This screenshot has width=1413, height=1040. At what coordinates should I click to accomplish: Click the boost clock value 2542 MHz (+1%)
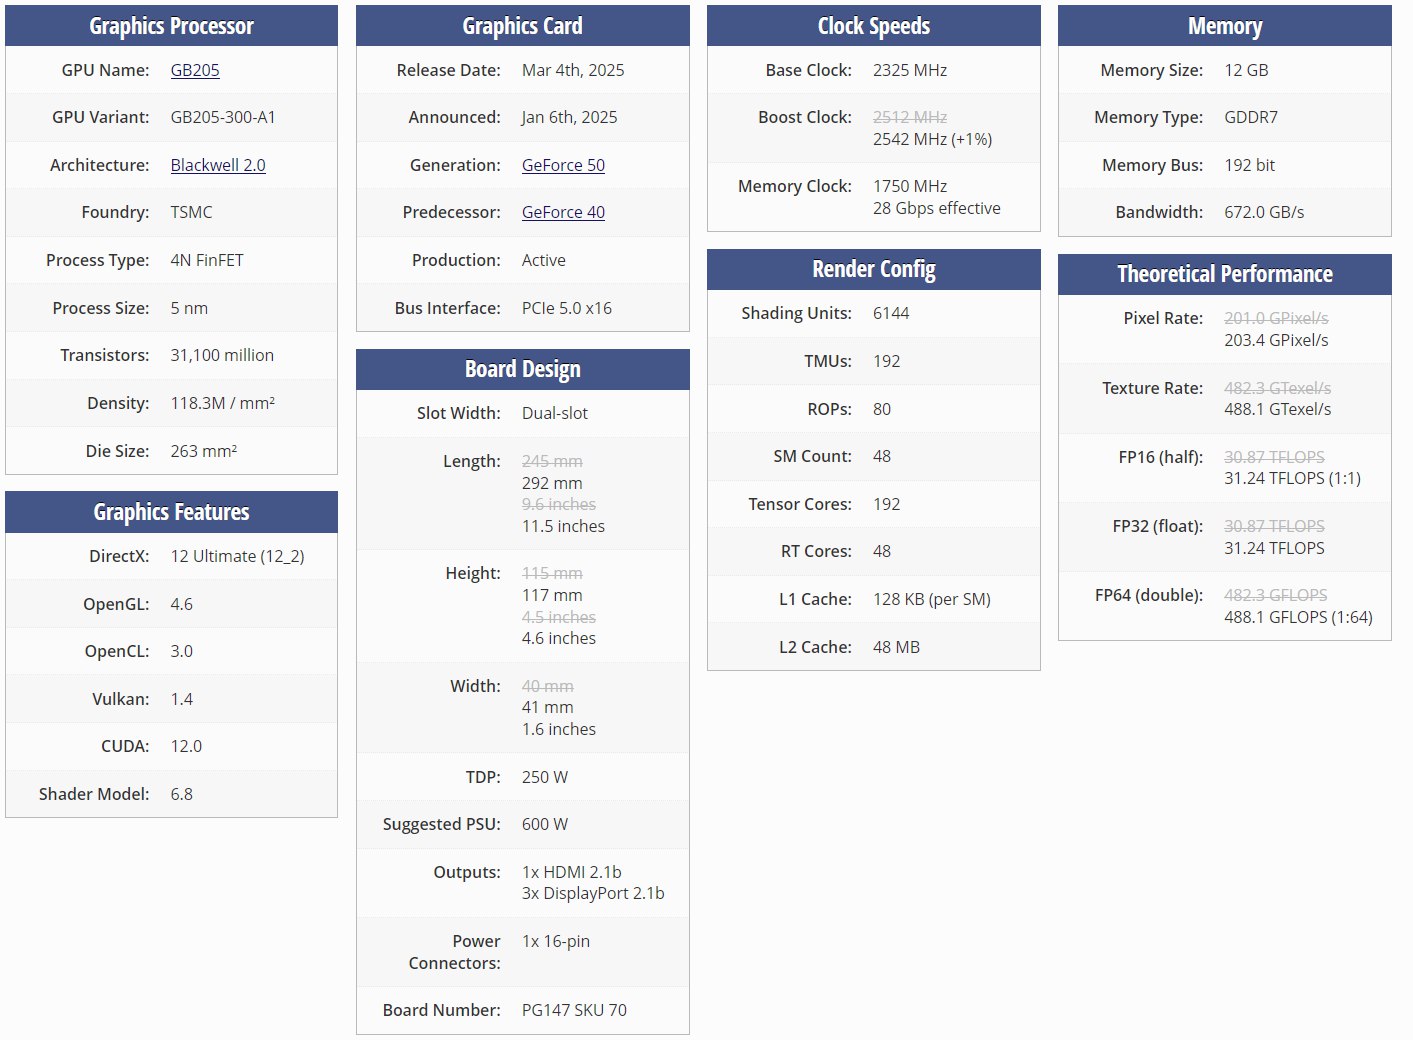point(933,139)
